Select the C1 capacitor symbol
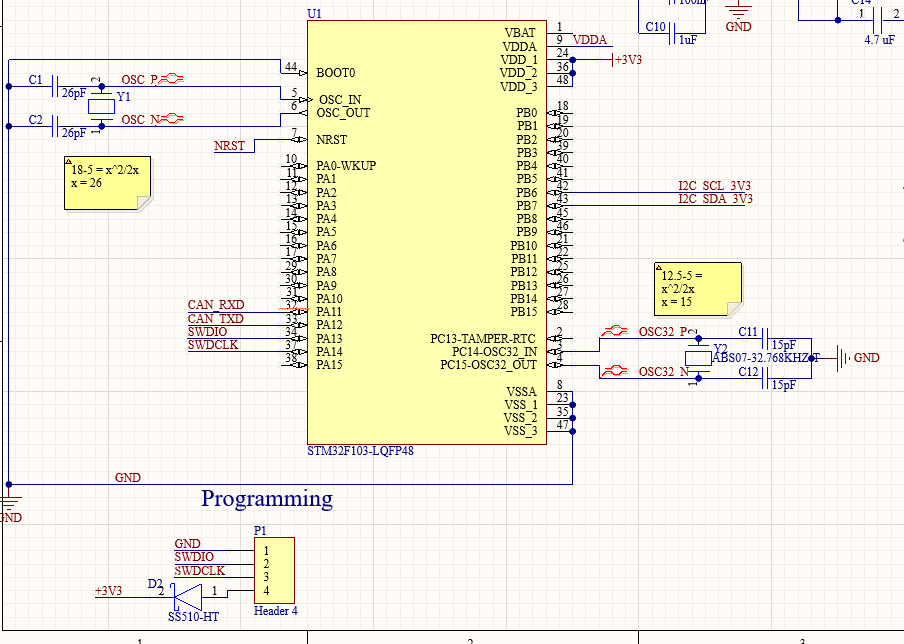The image size is (904, 644). [x=55, y=86]
